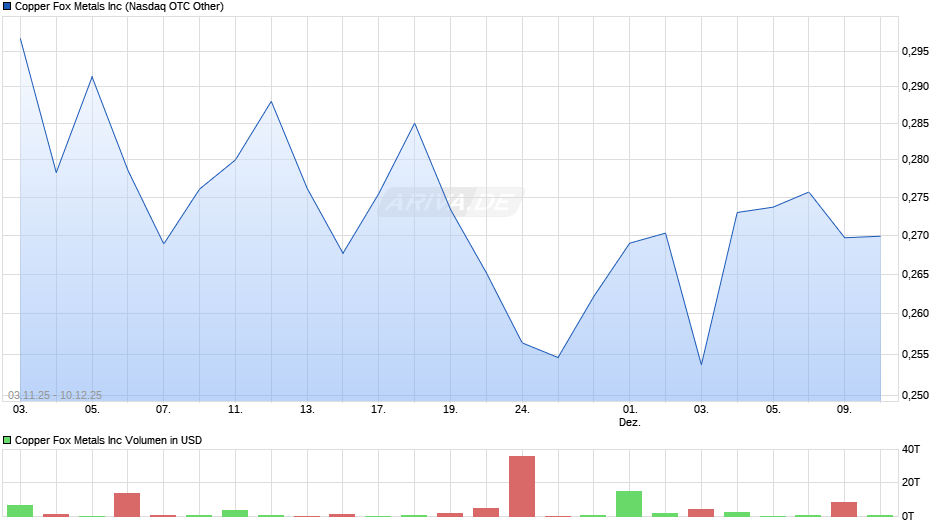Image resolution: width=940 pixels, height=526 pixels.
Task: Click the price axis label 0,270
Action: tap(915, 236)
